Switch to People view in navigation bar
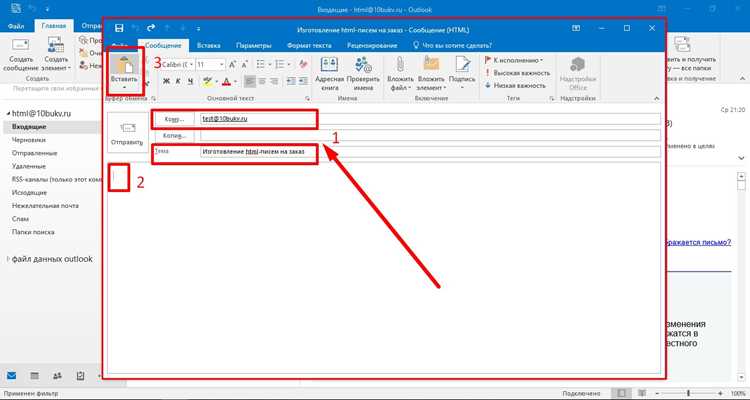Screen dimensions: 750x400 point(57,376)
